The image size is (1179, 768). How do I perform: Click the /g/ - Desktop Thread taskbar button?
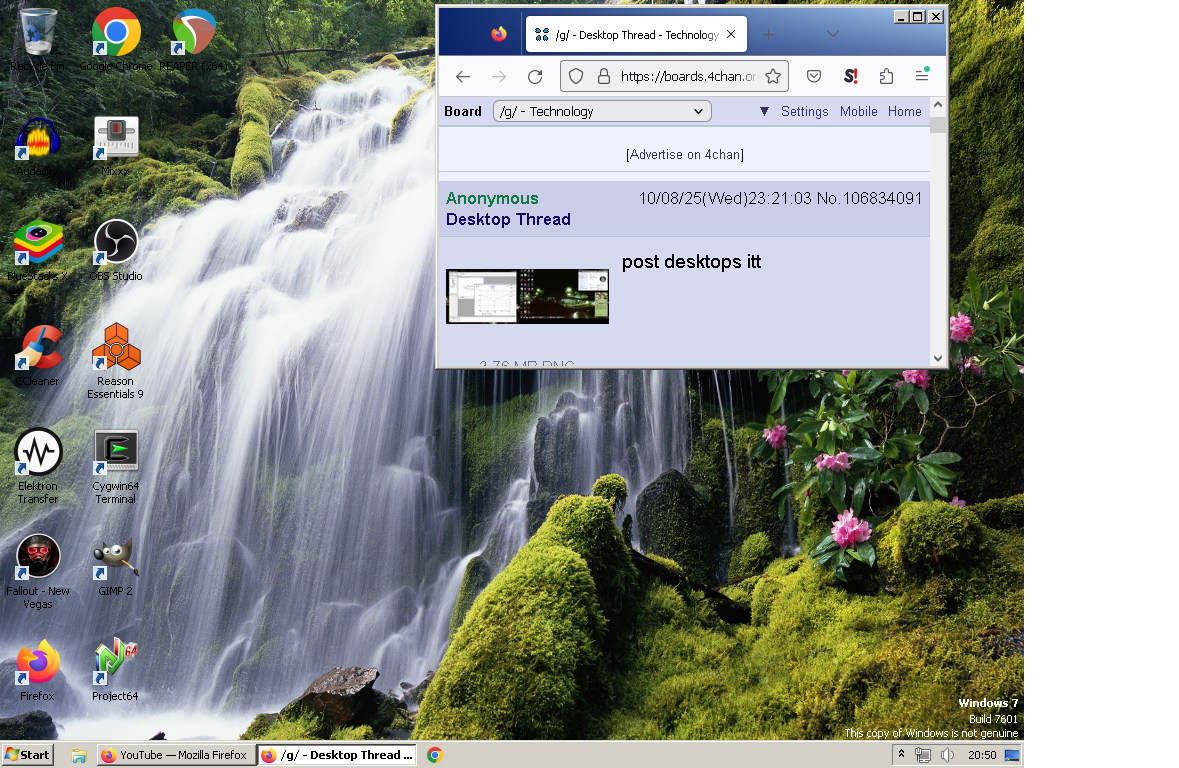338,754
